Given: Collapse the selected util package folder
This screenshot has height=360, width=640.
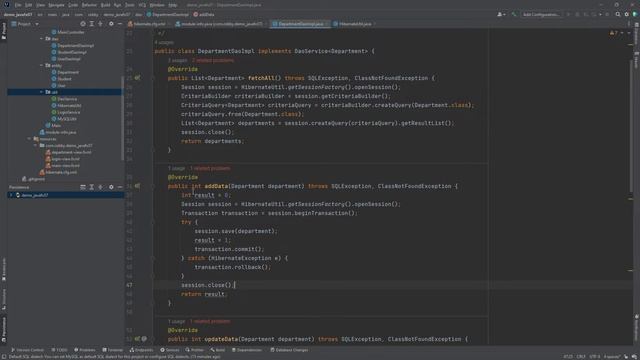Looking at the screenshot, I should click(42, 92).
